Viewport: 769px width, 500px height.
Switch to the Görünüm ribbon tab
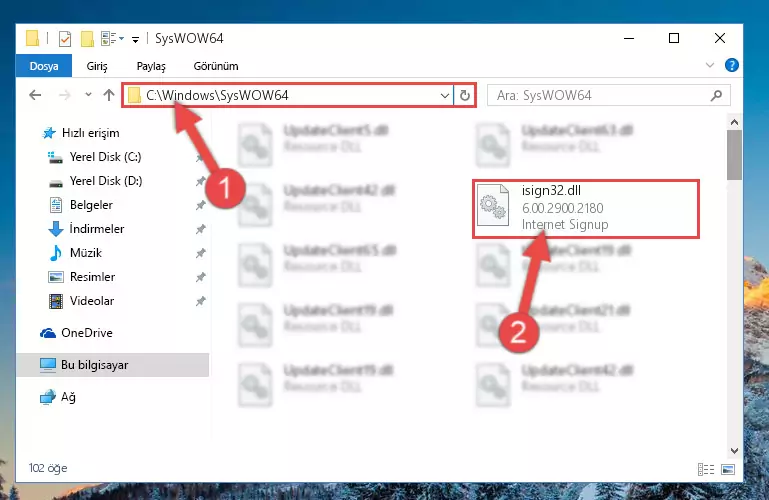[x=216, y=66]
